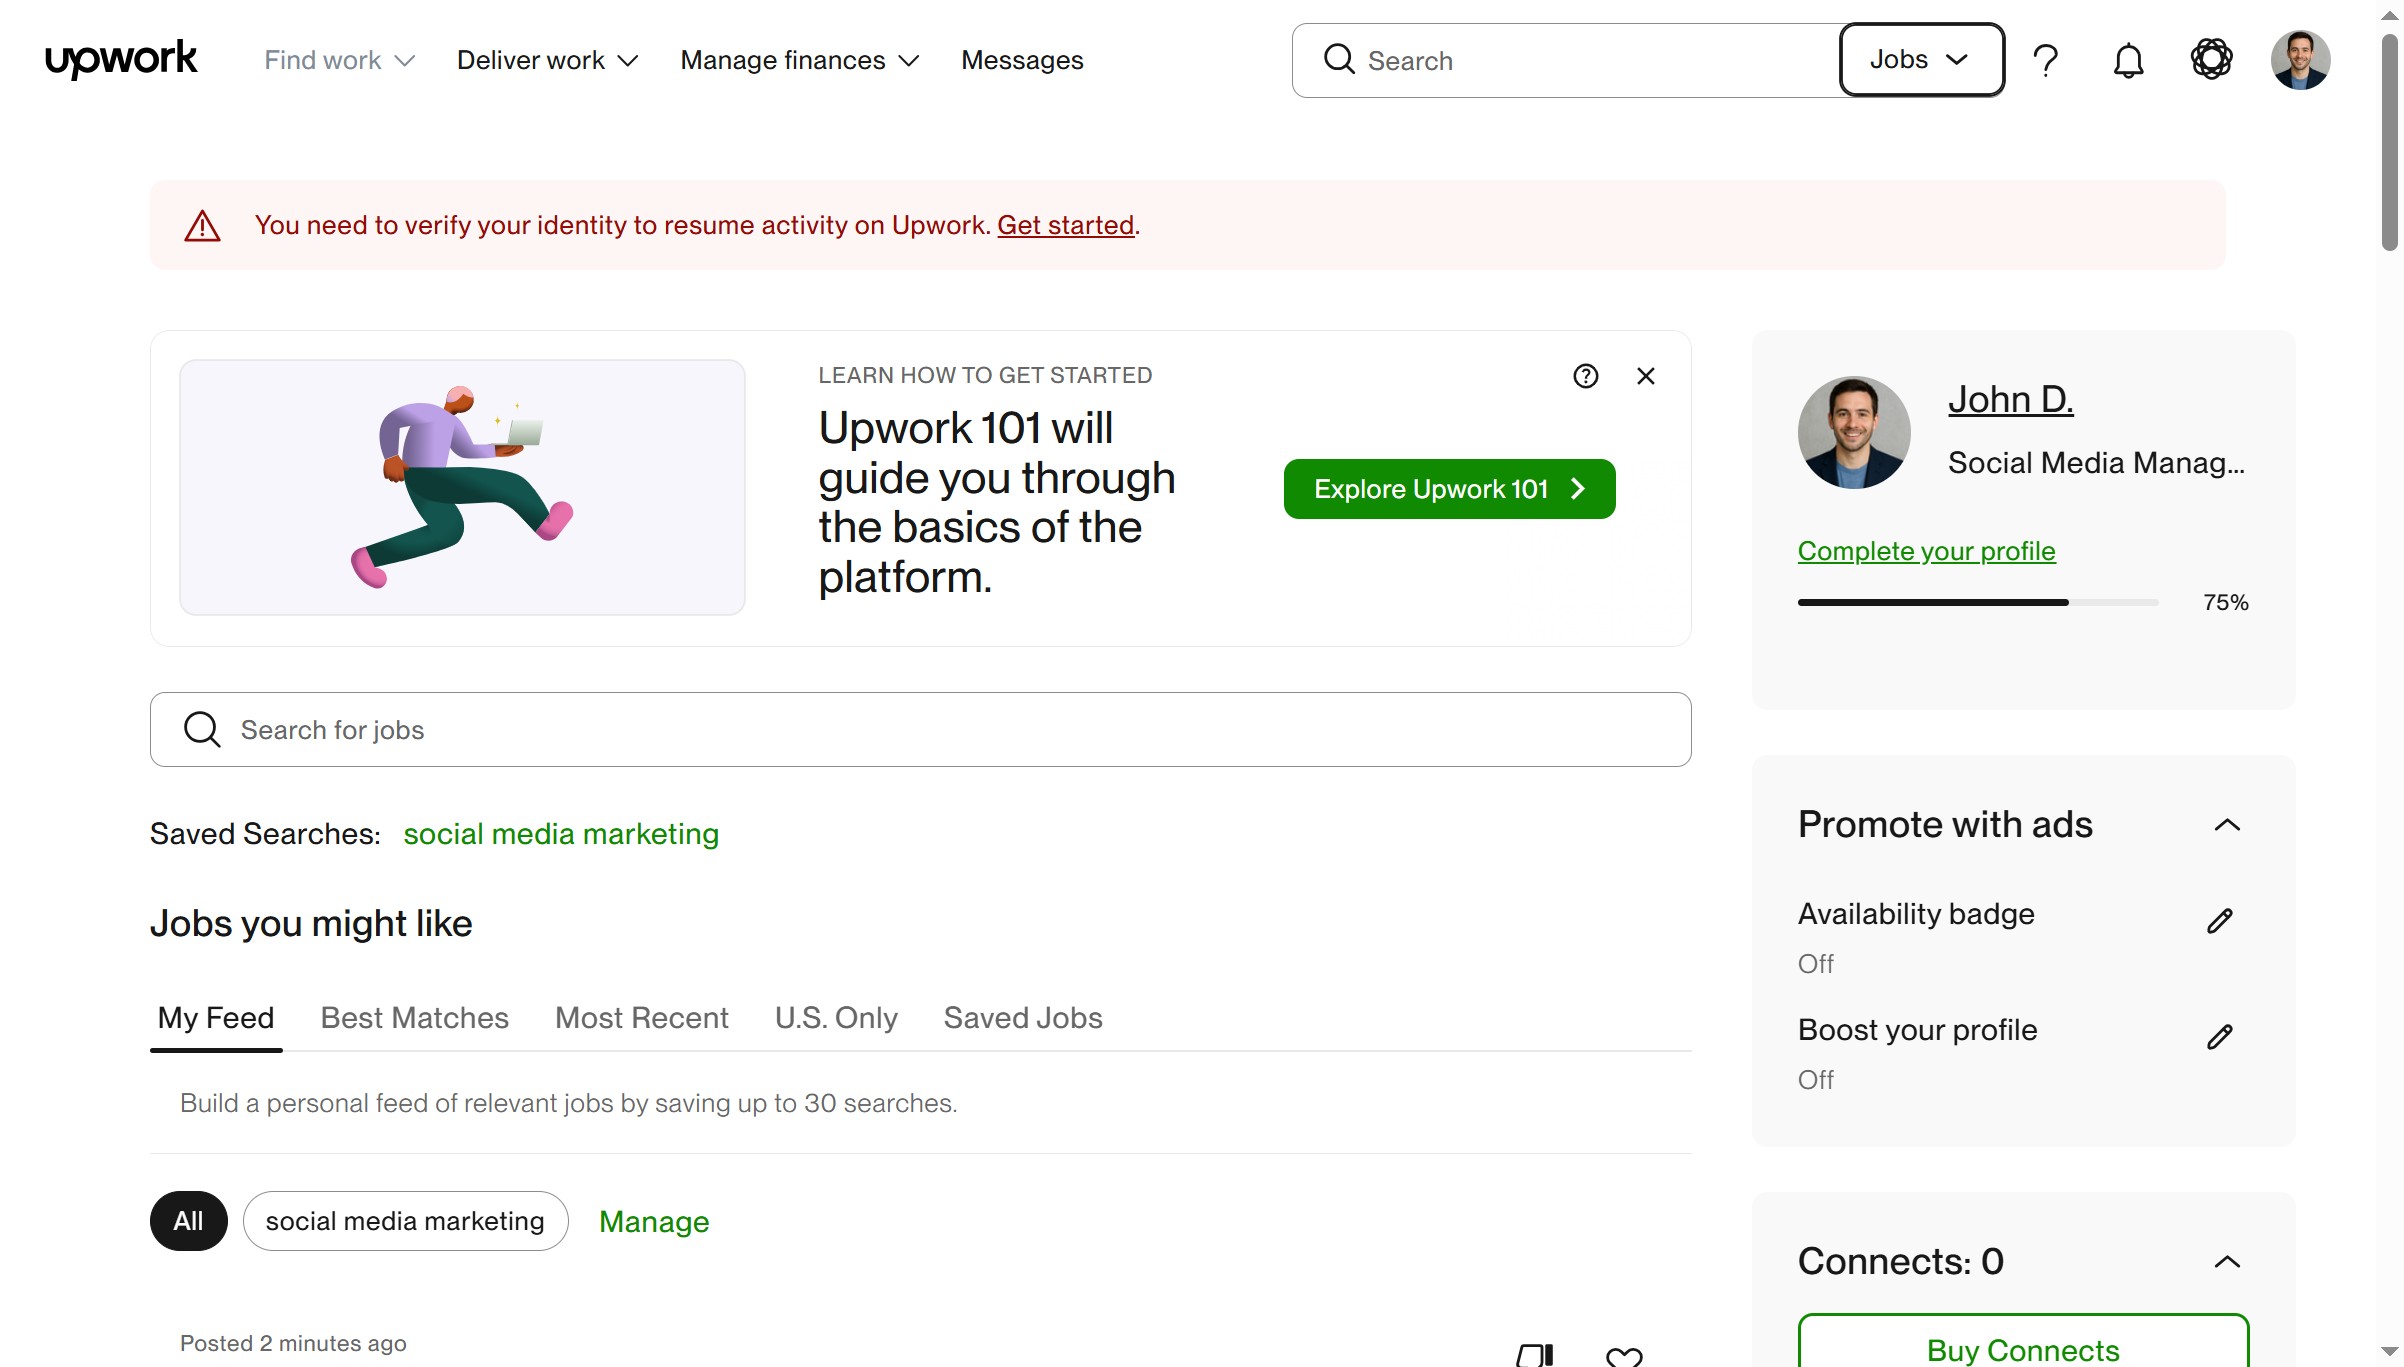Open the Complete your profile link

(x=1926, y=551)
